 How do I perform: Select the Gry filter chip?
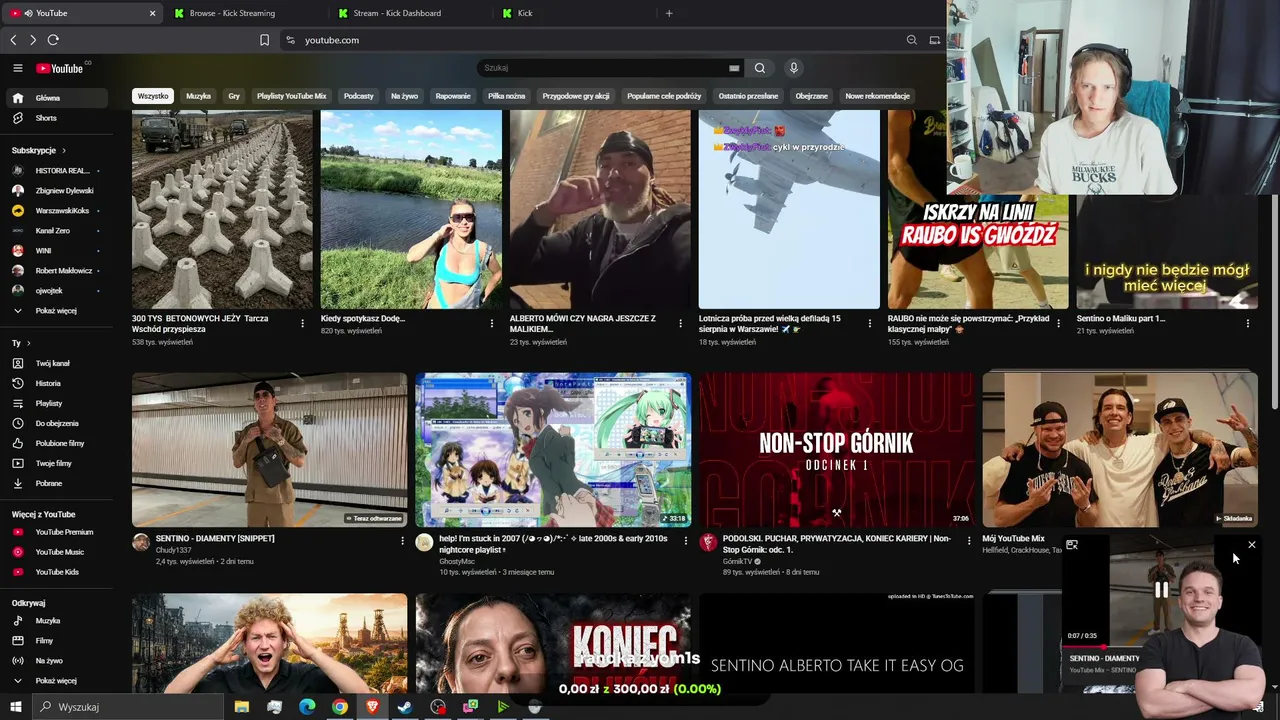234,96
